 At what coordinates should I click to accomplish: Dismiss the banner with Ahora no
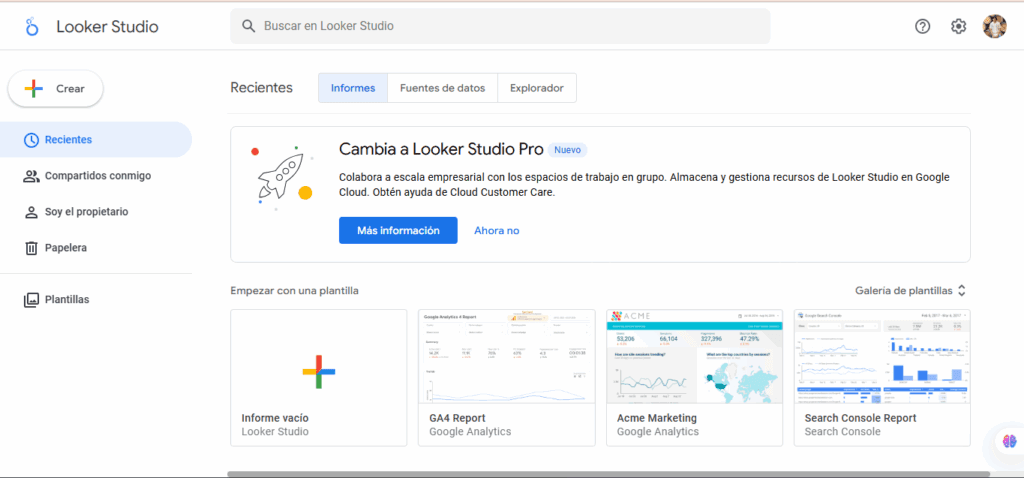(x=496, y=231)
